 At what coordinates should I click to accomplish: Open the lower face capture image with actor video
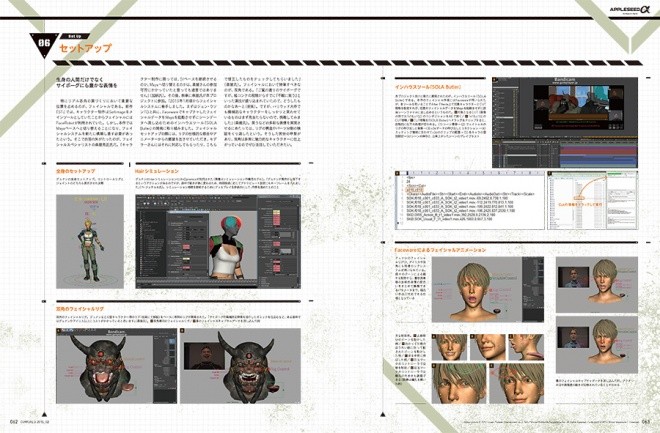(x=597, y=345)
